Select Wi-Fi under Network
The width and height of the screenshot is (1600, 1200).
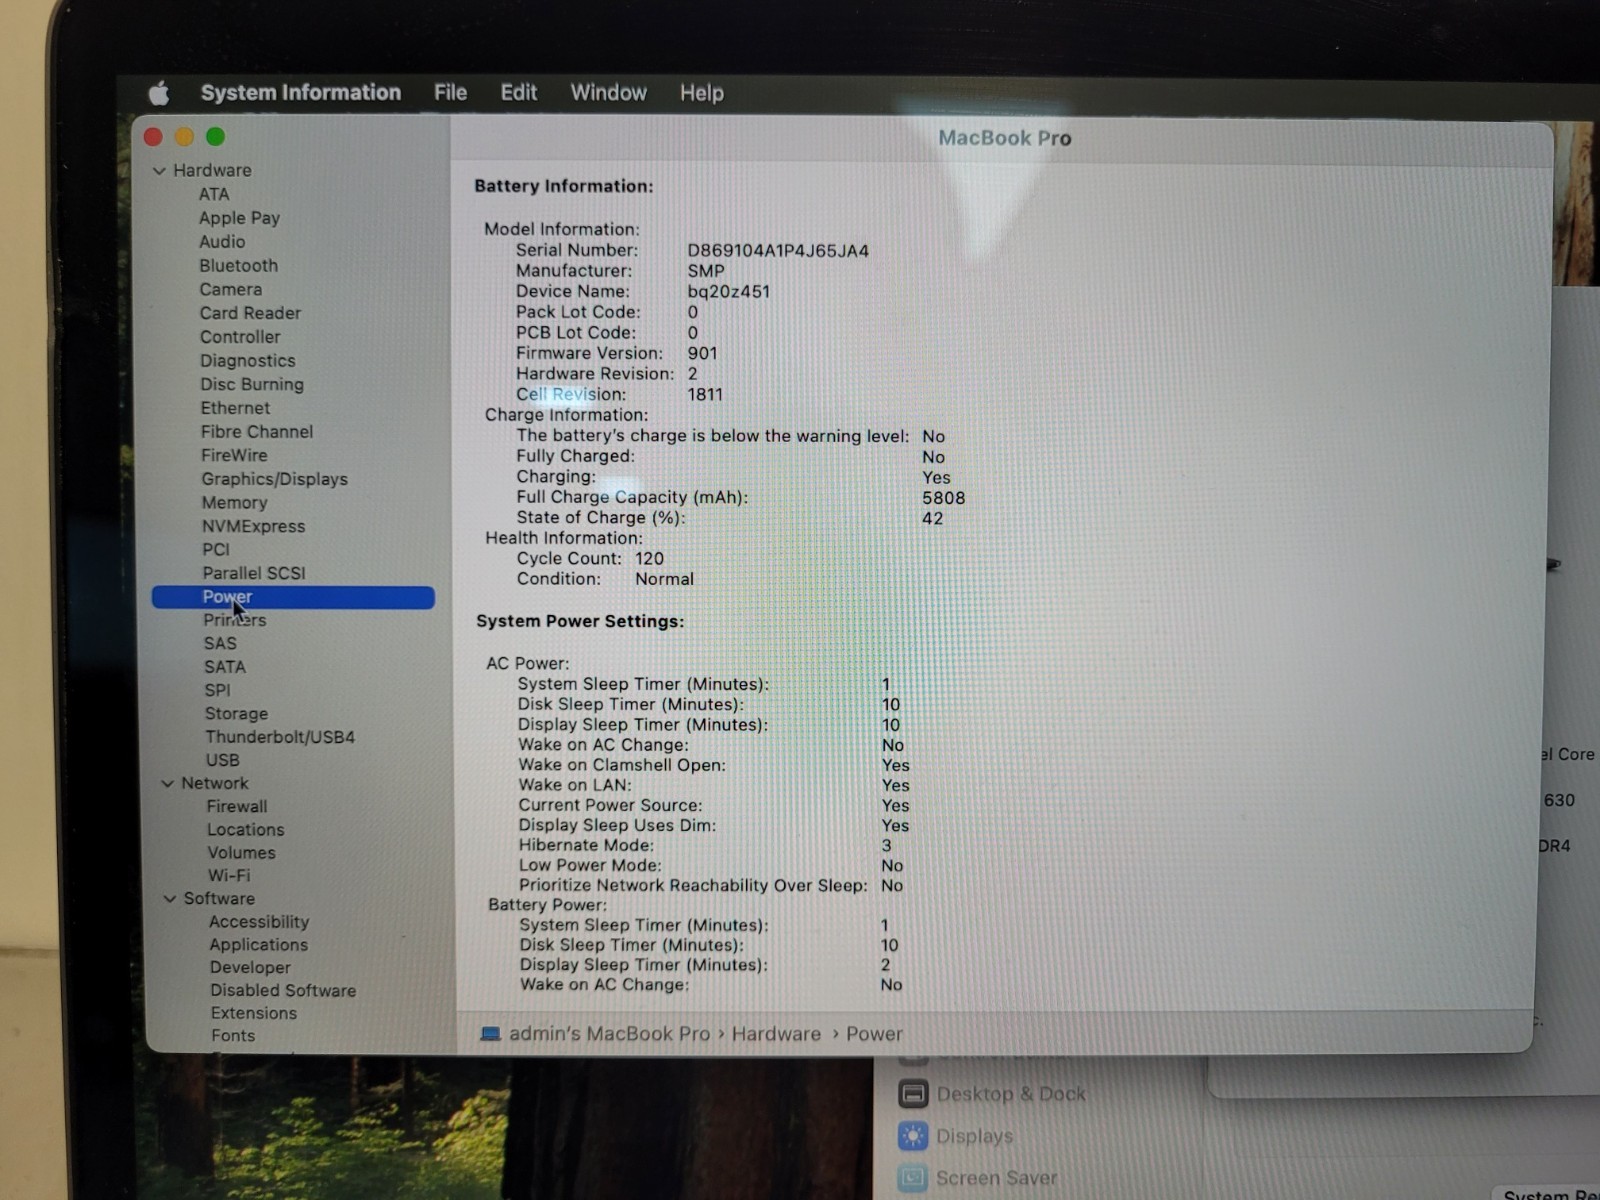[x=229, y=876]
